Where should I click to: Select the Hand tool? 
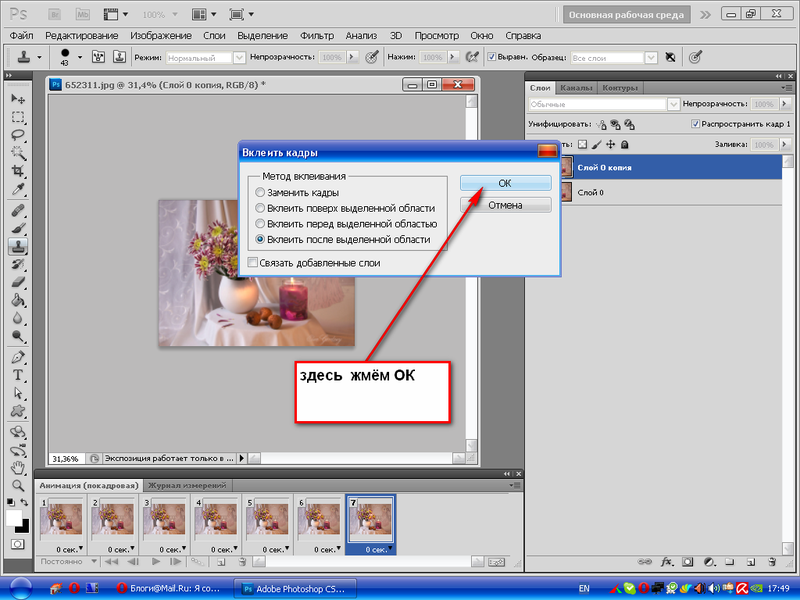(18, 467)
